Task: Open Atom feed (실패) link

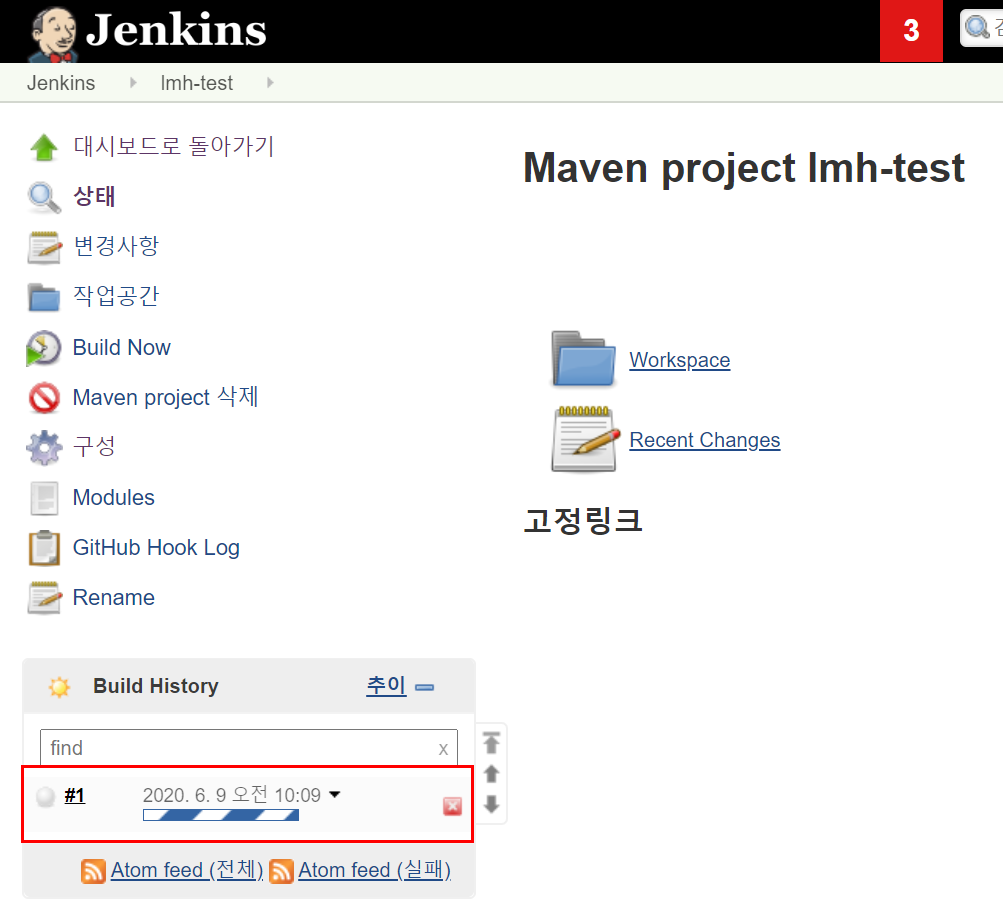Action: [374, 870]
